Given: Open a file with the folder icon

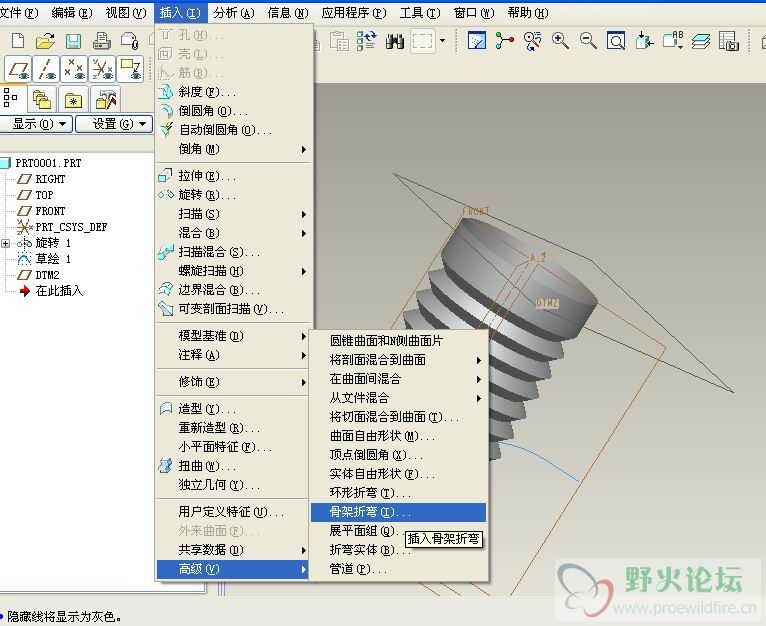Looking at the screenshot, I should pyautogui.click(x=45, y=41).
